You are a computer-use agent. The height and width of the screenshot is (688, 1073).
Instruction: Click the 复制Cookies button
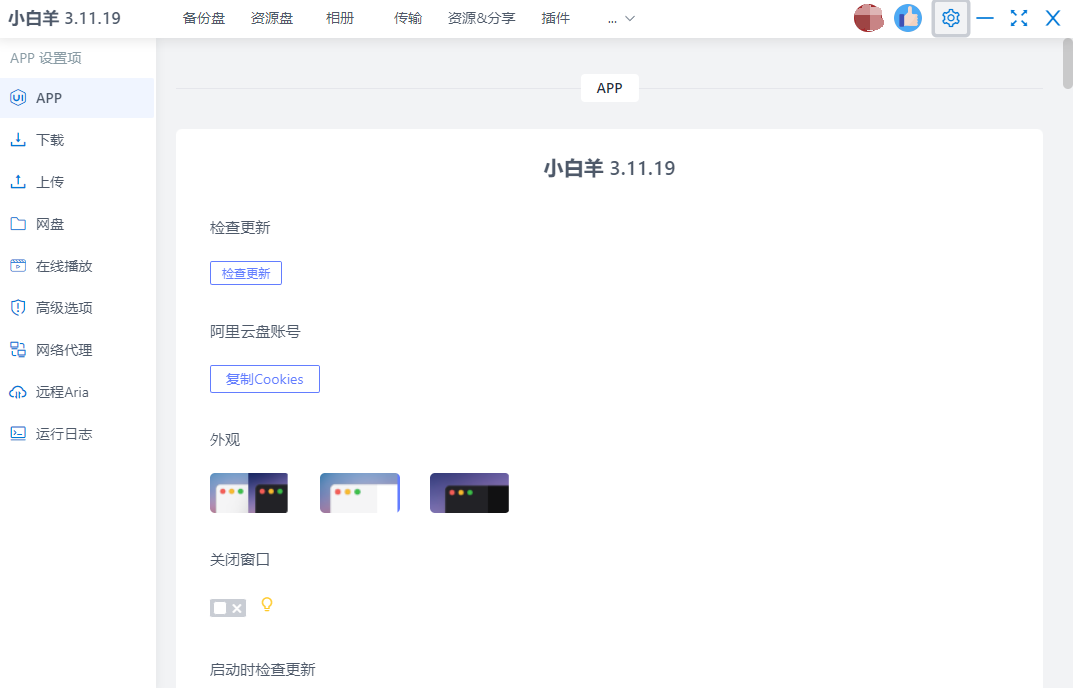(265, 379)
